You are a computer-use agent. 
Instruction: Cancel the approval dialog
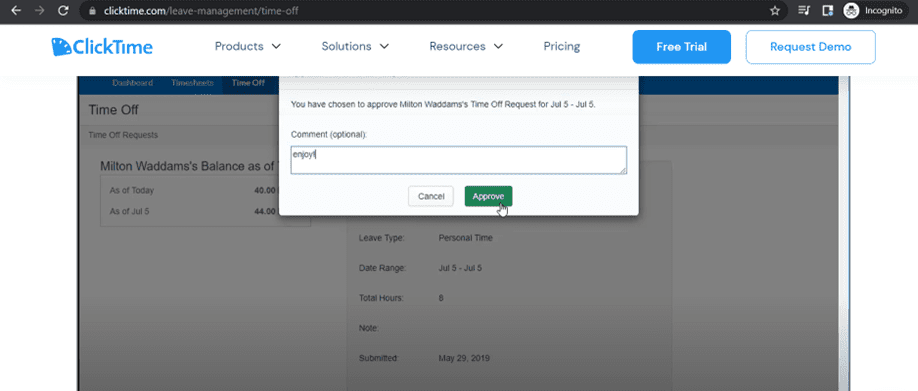(431, 196)
